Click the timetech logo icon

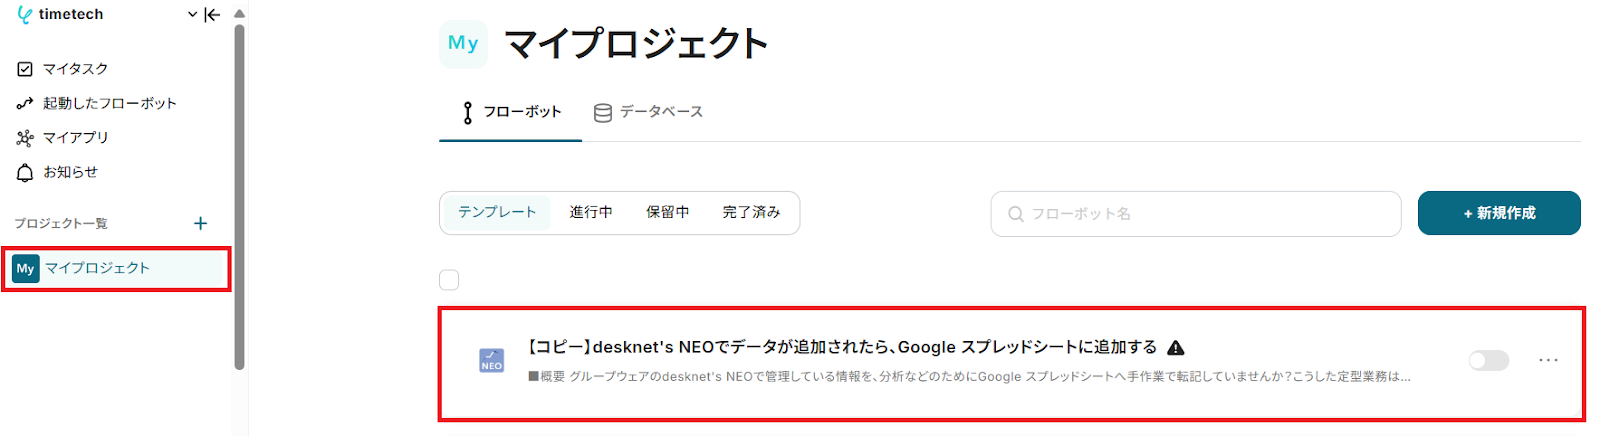click(x=25, y=15)
